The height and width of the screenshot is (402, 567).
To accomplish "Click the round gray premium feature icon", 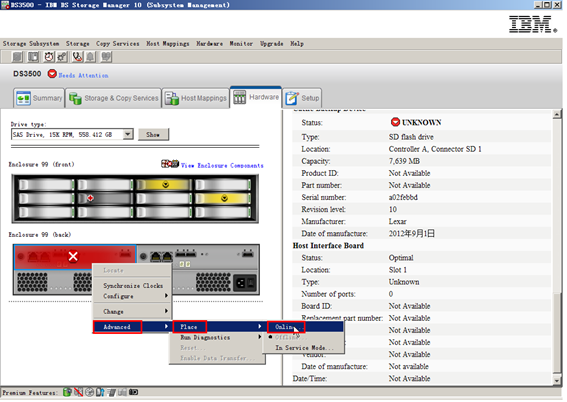I will 90,392.
